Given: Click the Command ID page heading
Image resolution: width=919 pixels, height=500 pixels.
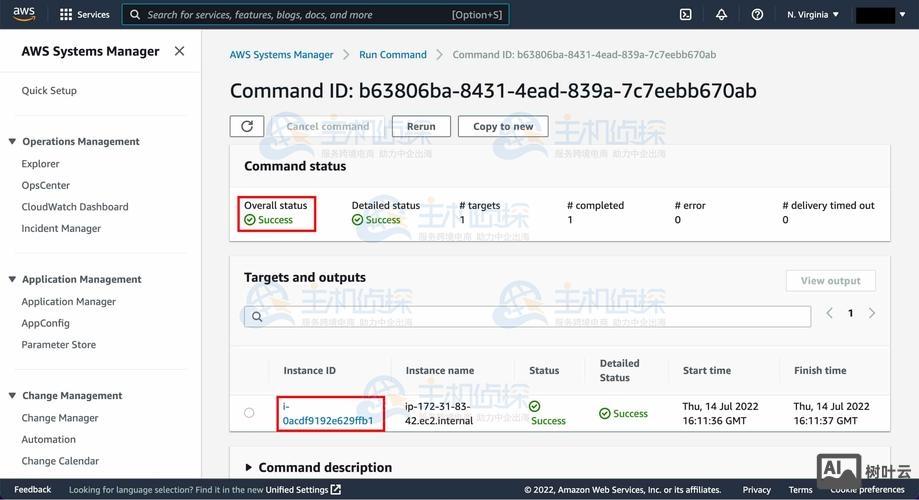Looking at the screenshot, I should (493, 91).
